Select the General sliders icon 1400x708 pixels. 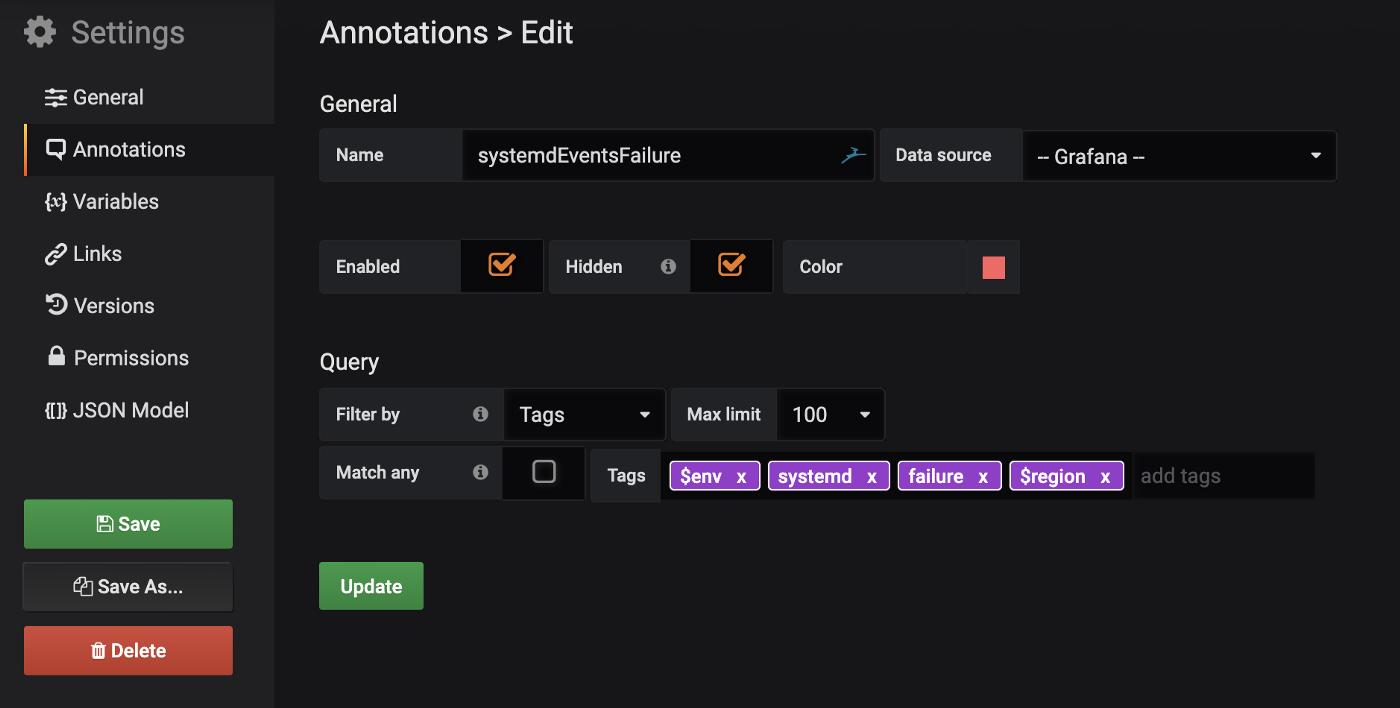point(55,97)
